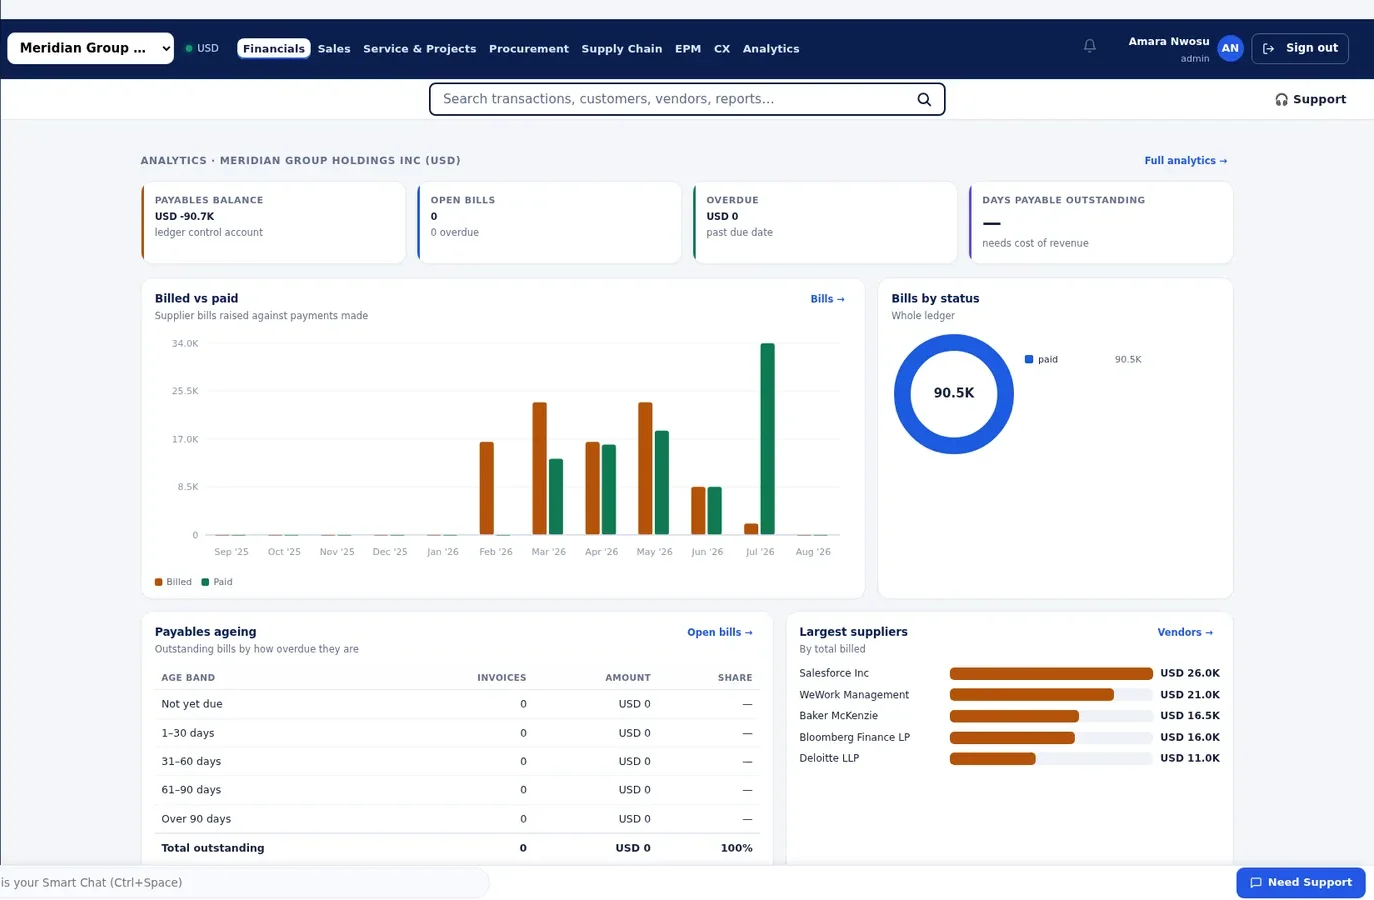The width and height of the screenshot is (1374, 900).
Task: Click the 'Not yet due' age band row
Action: coord(457,704)
